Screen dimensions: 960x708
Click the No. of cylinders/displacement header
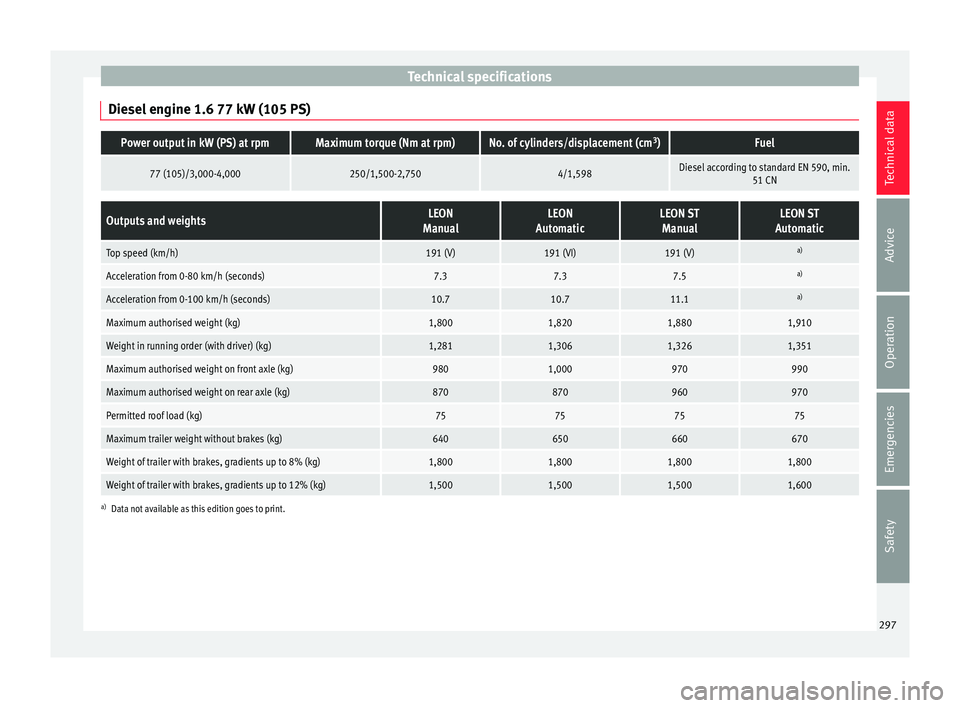pos(574,143)
